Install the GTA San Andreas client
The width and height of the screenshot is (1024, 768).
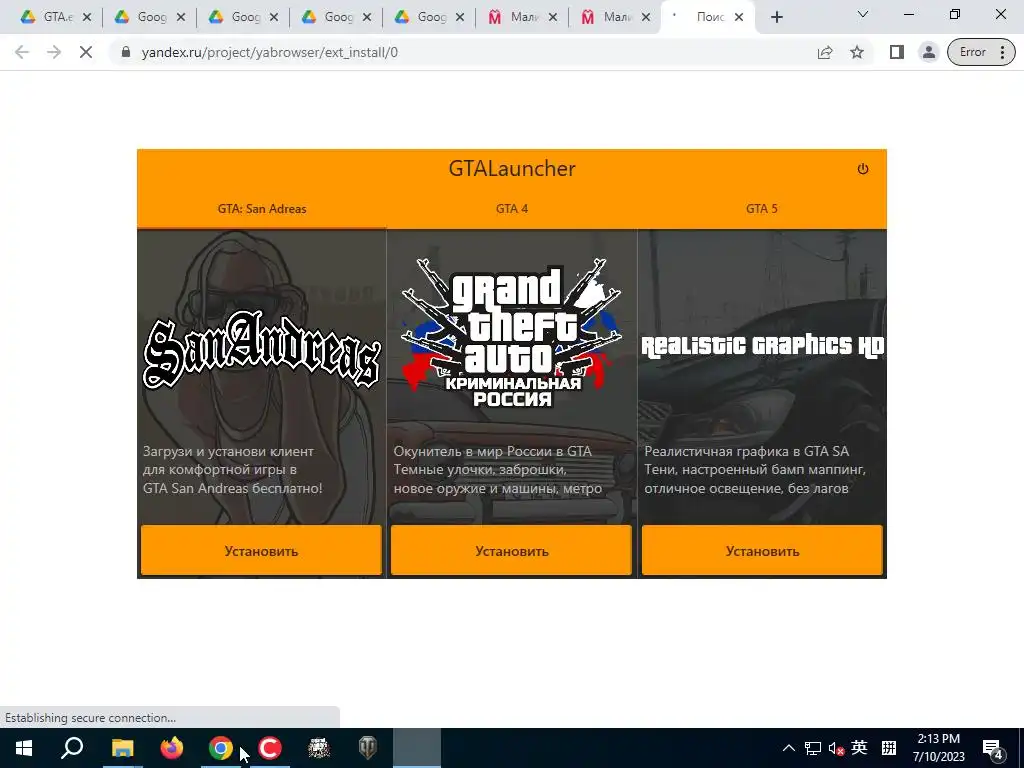click(261, 551)
